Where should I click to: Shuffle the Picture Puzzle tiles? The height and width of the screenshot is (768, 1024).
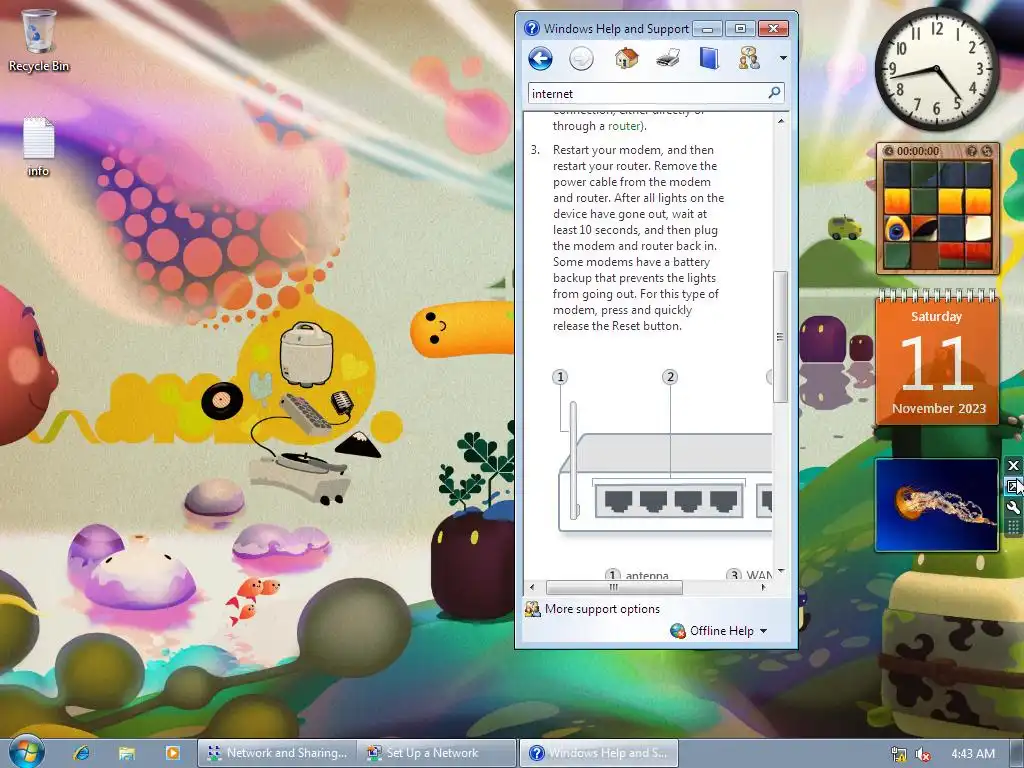coord(987,151)
